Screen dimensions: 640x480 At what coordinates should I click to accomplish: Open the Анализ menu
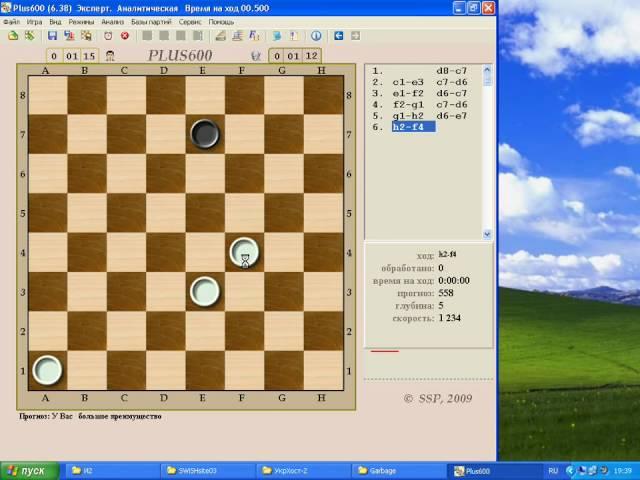click(113, 22)
